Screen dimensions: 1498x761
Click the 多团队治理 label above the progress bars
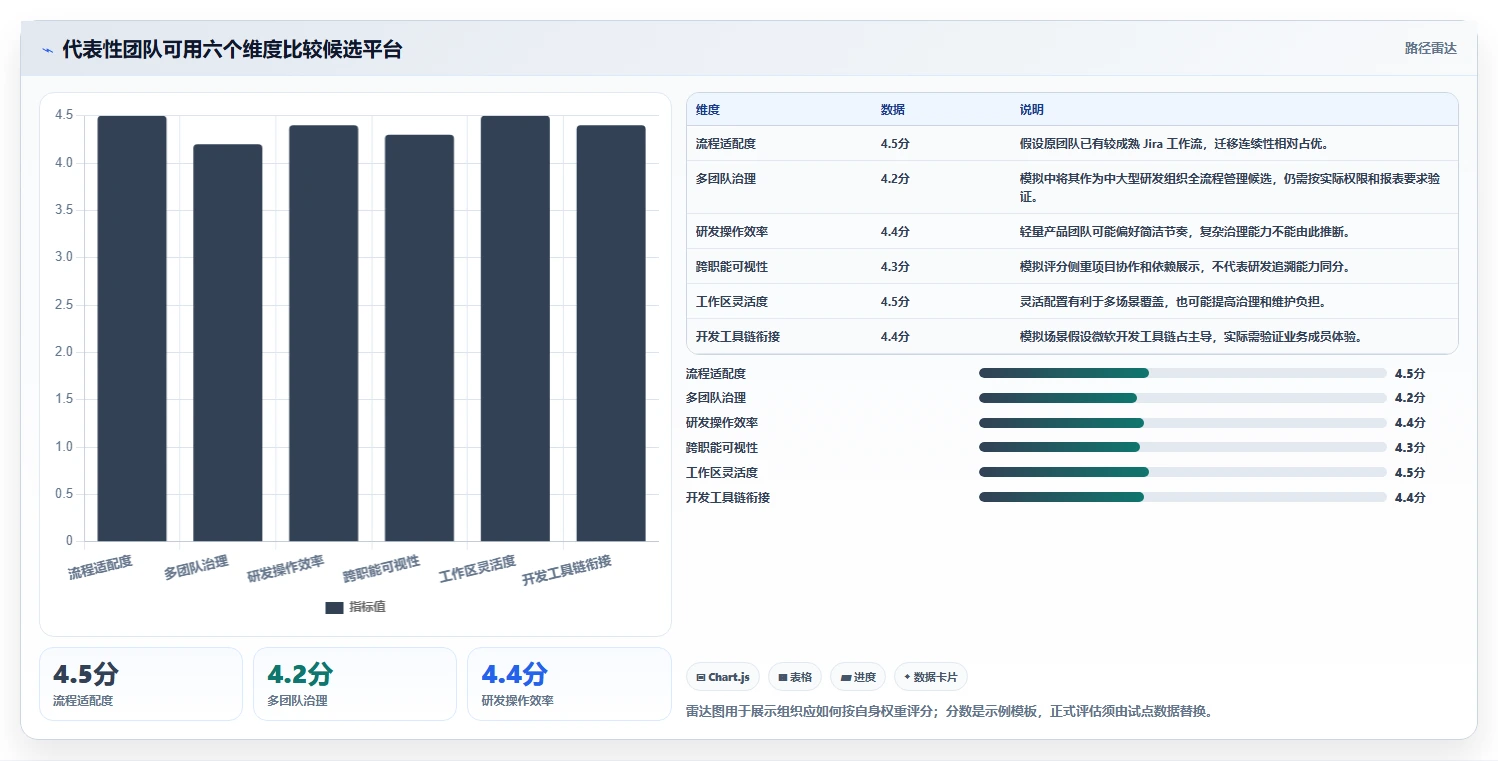click(x=716, y=398)
